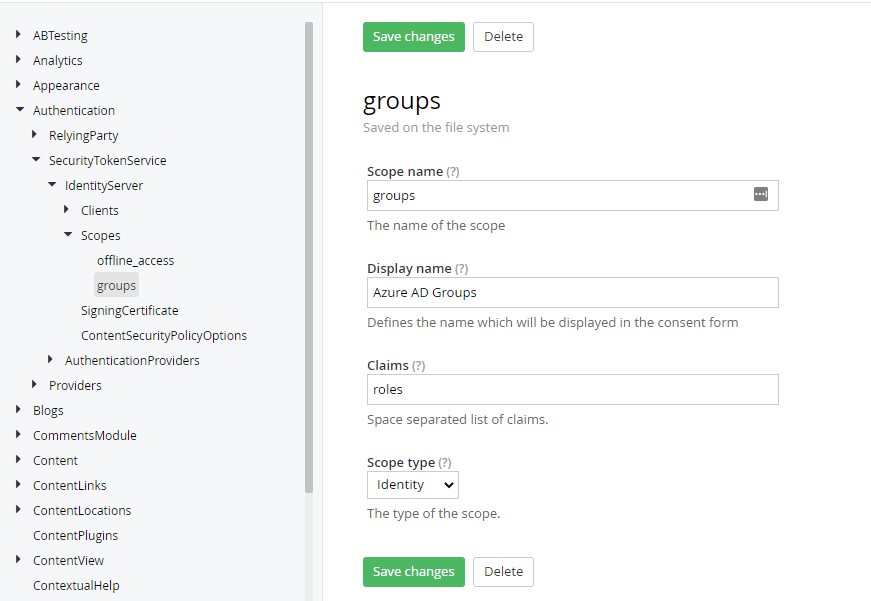Click the top Delete button
871x601 pixels.
[x=503, y=37]
